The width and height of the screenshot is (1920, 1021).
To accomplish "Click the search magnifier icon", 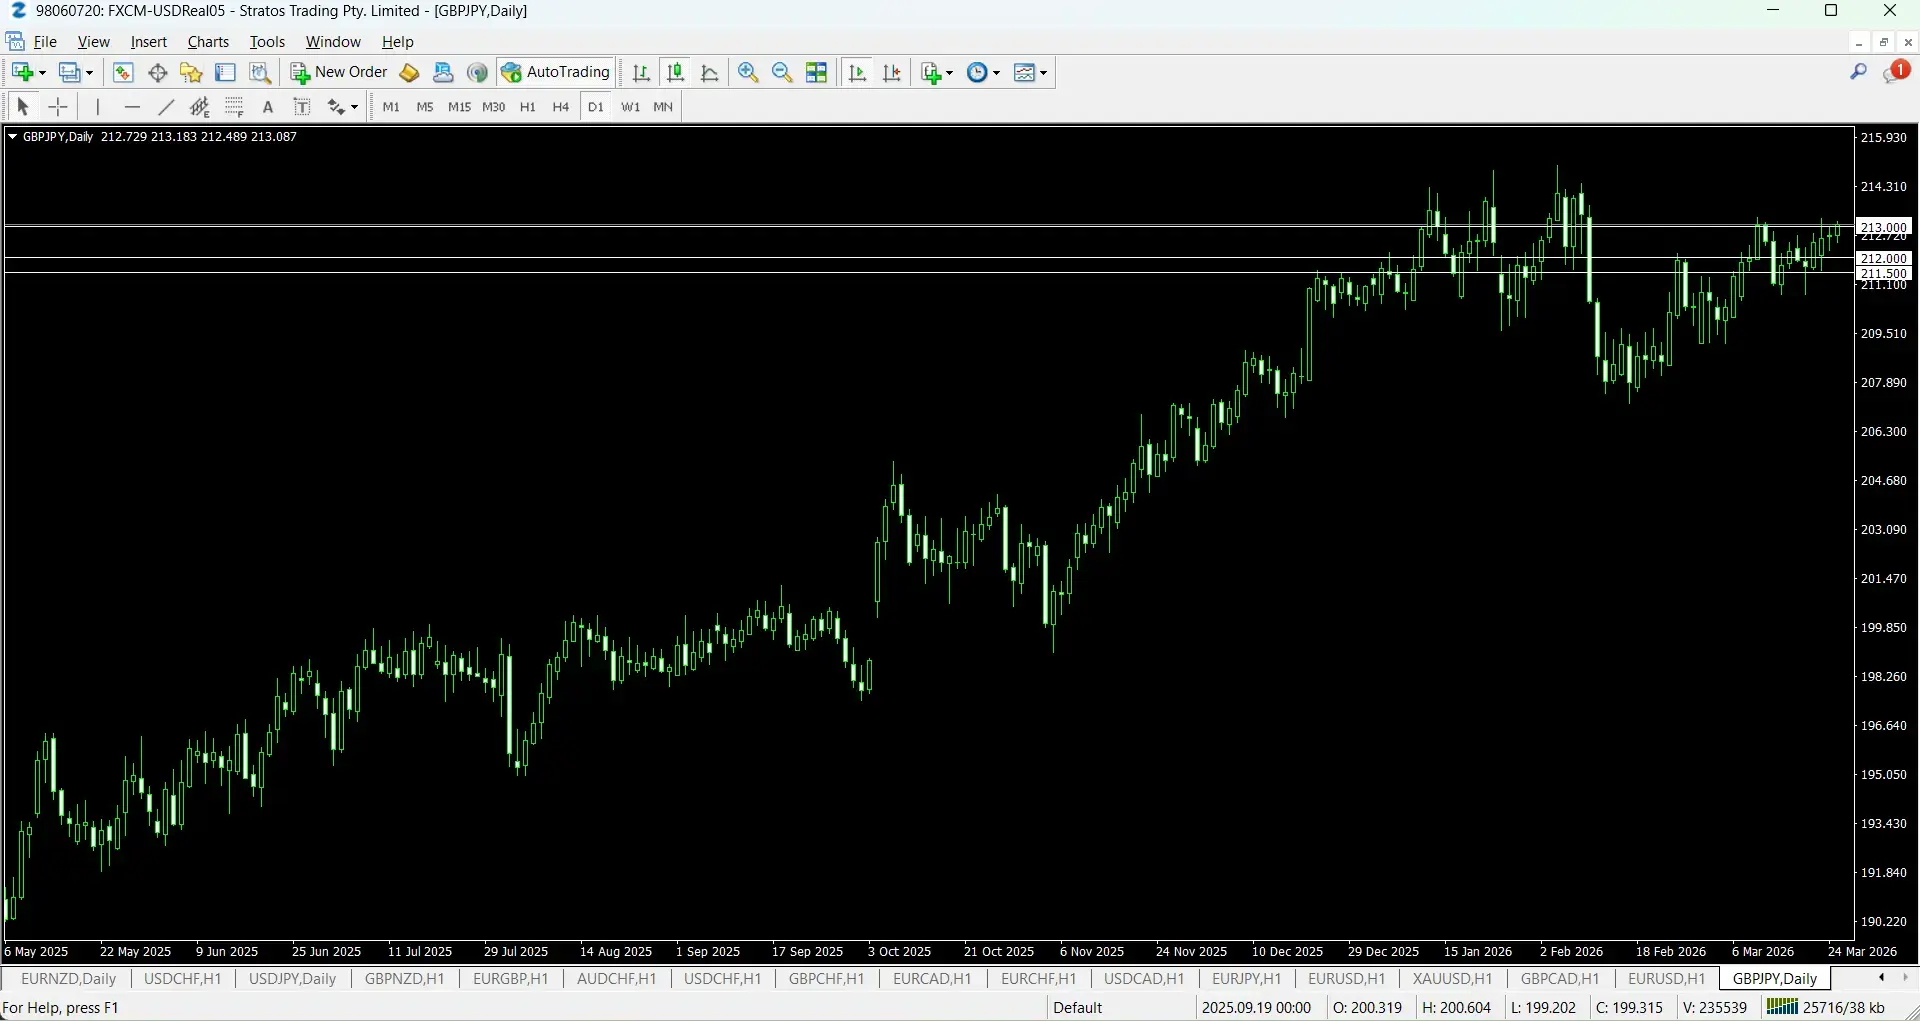I will pyautogui.click(x=1859, y=72).
